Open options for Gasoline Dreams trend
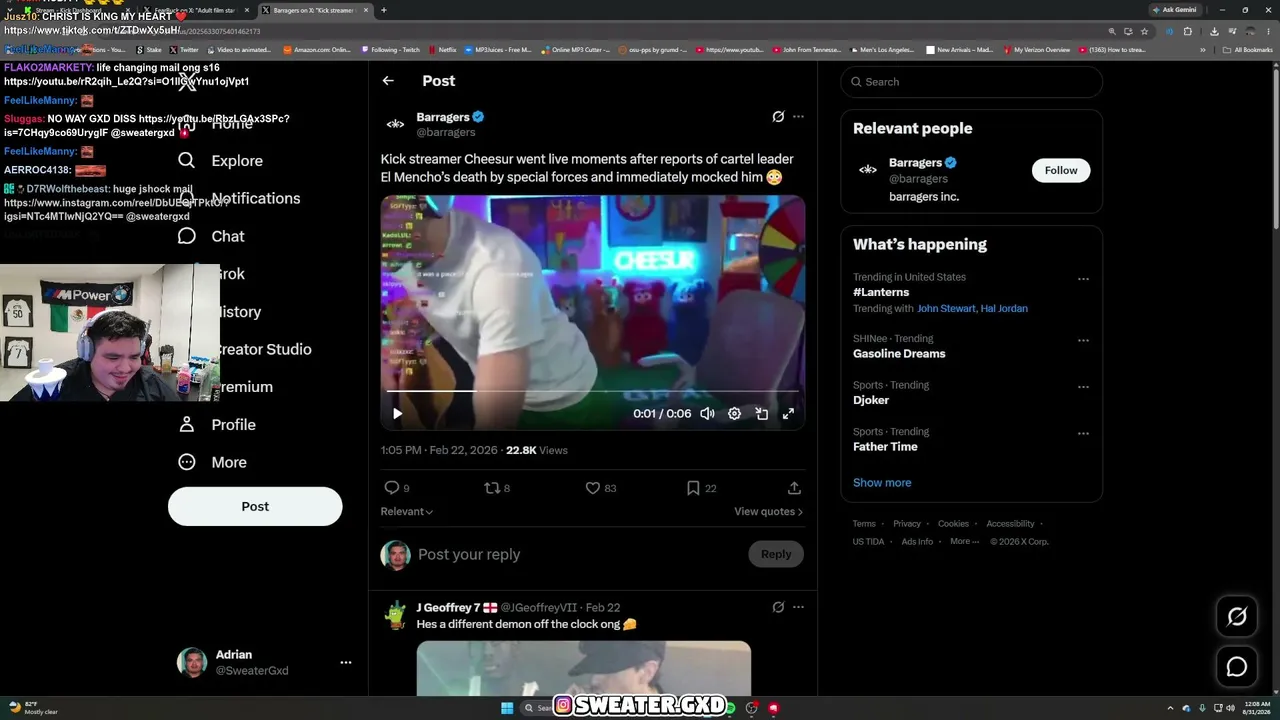Image resolution: width=1280 pixels, height=720 pixels. point(1083,340)
